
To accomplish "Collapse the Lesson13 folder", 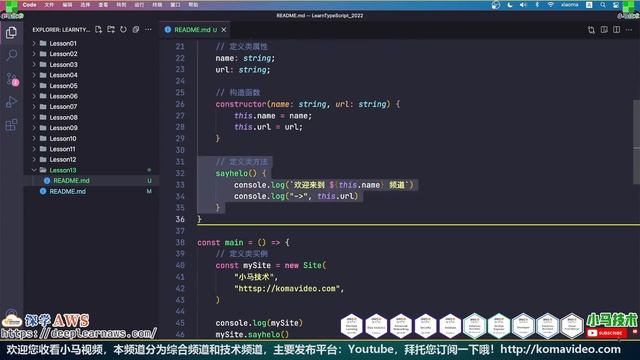I will [x=34, y=170].
